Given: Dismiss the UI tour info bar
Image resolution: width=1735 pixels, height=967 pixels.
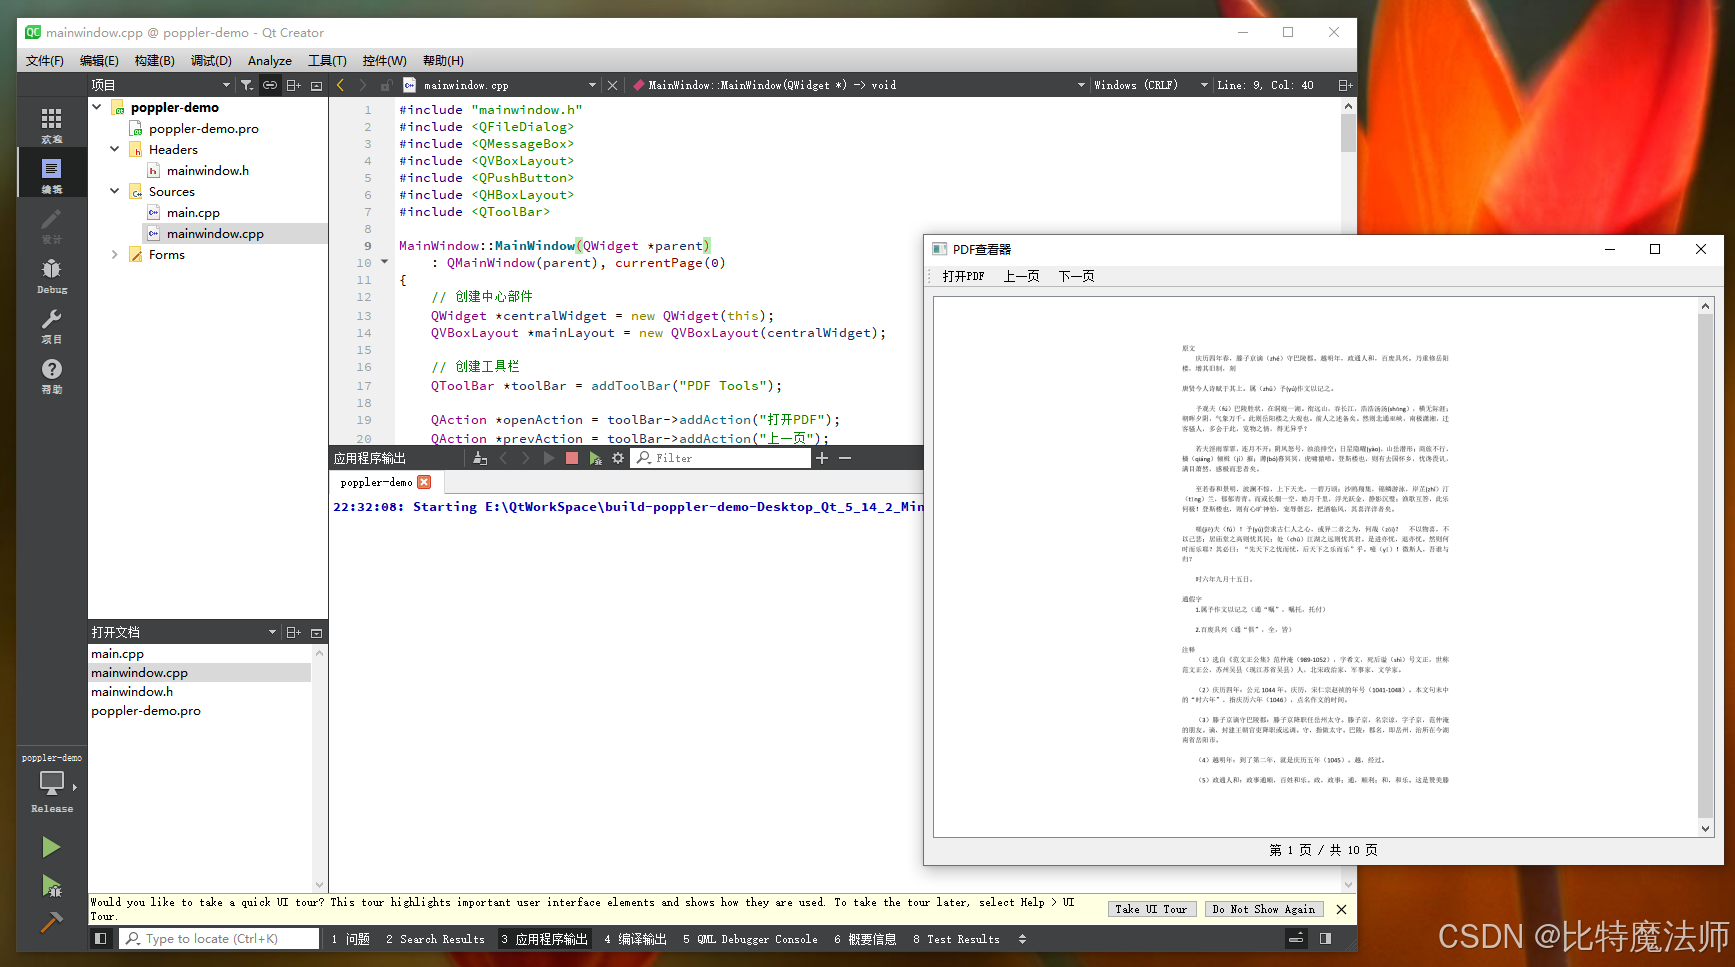Looking at the screenshot, I should point(1342,909).
